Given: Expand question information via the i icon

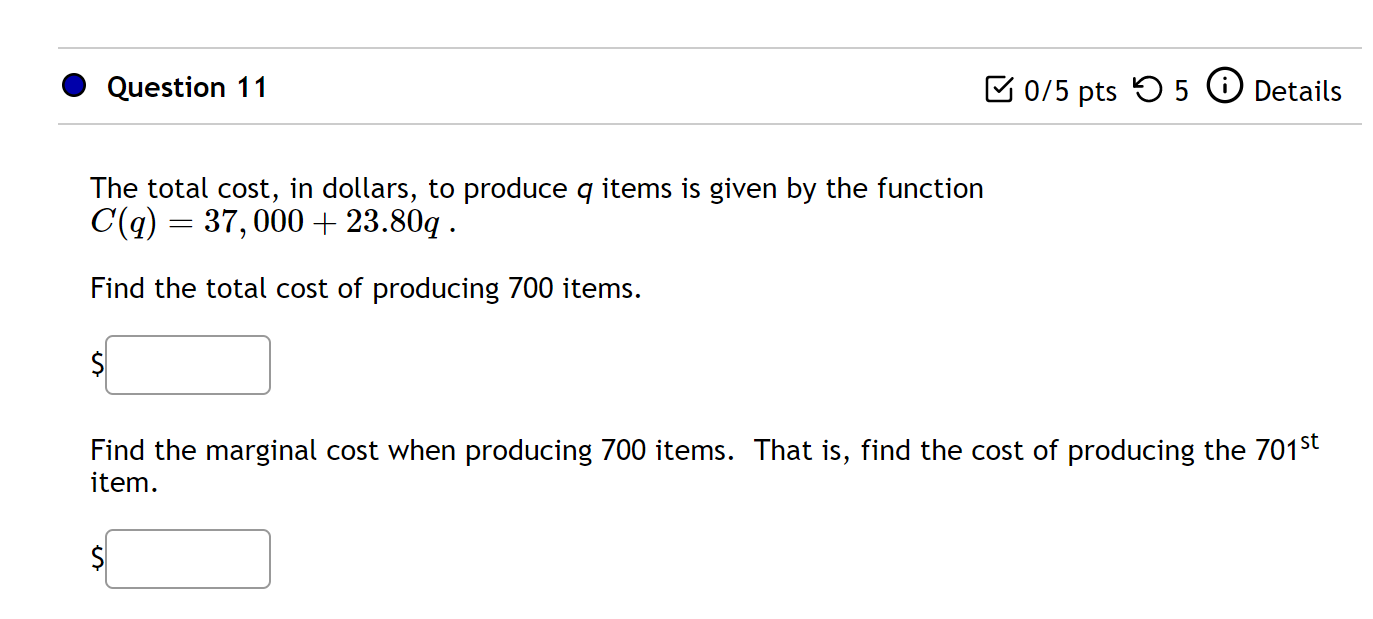Looking at the screenshot, I should [x=1224, y=88].
